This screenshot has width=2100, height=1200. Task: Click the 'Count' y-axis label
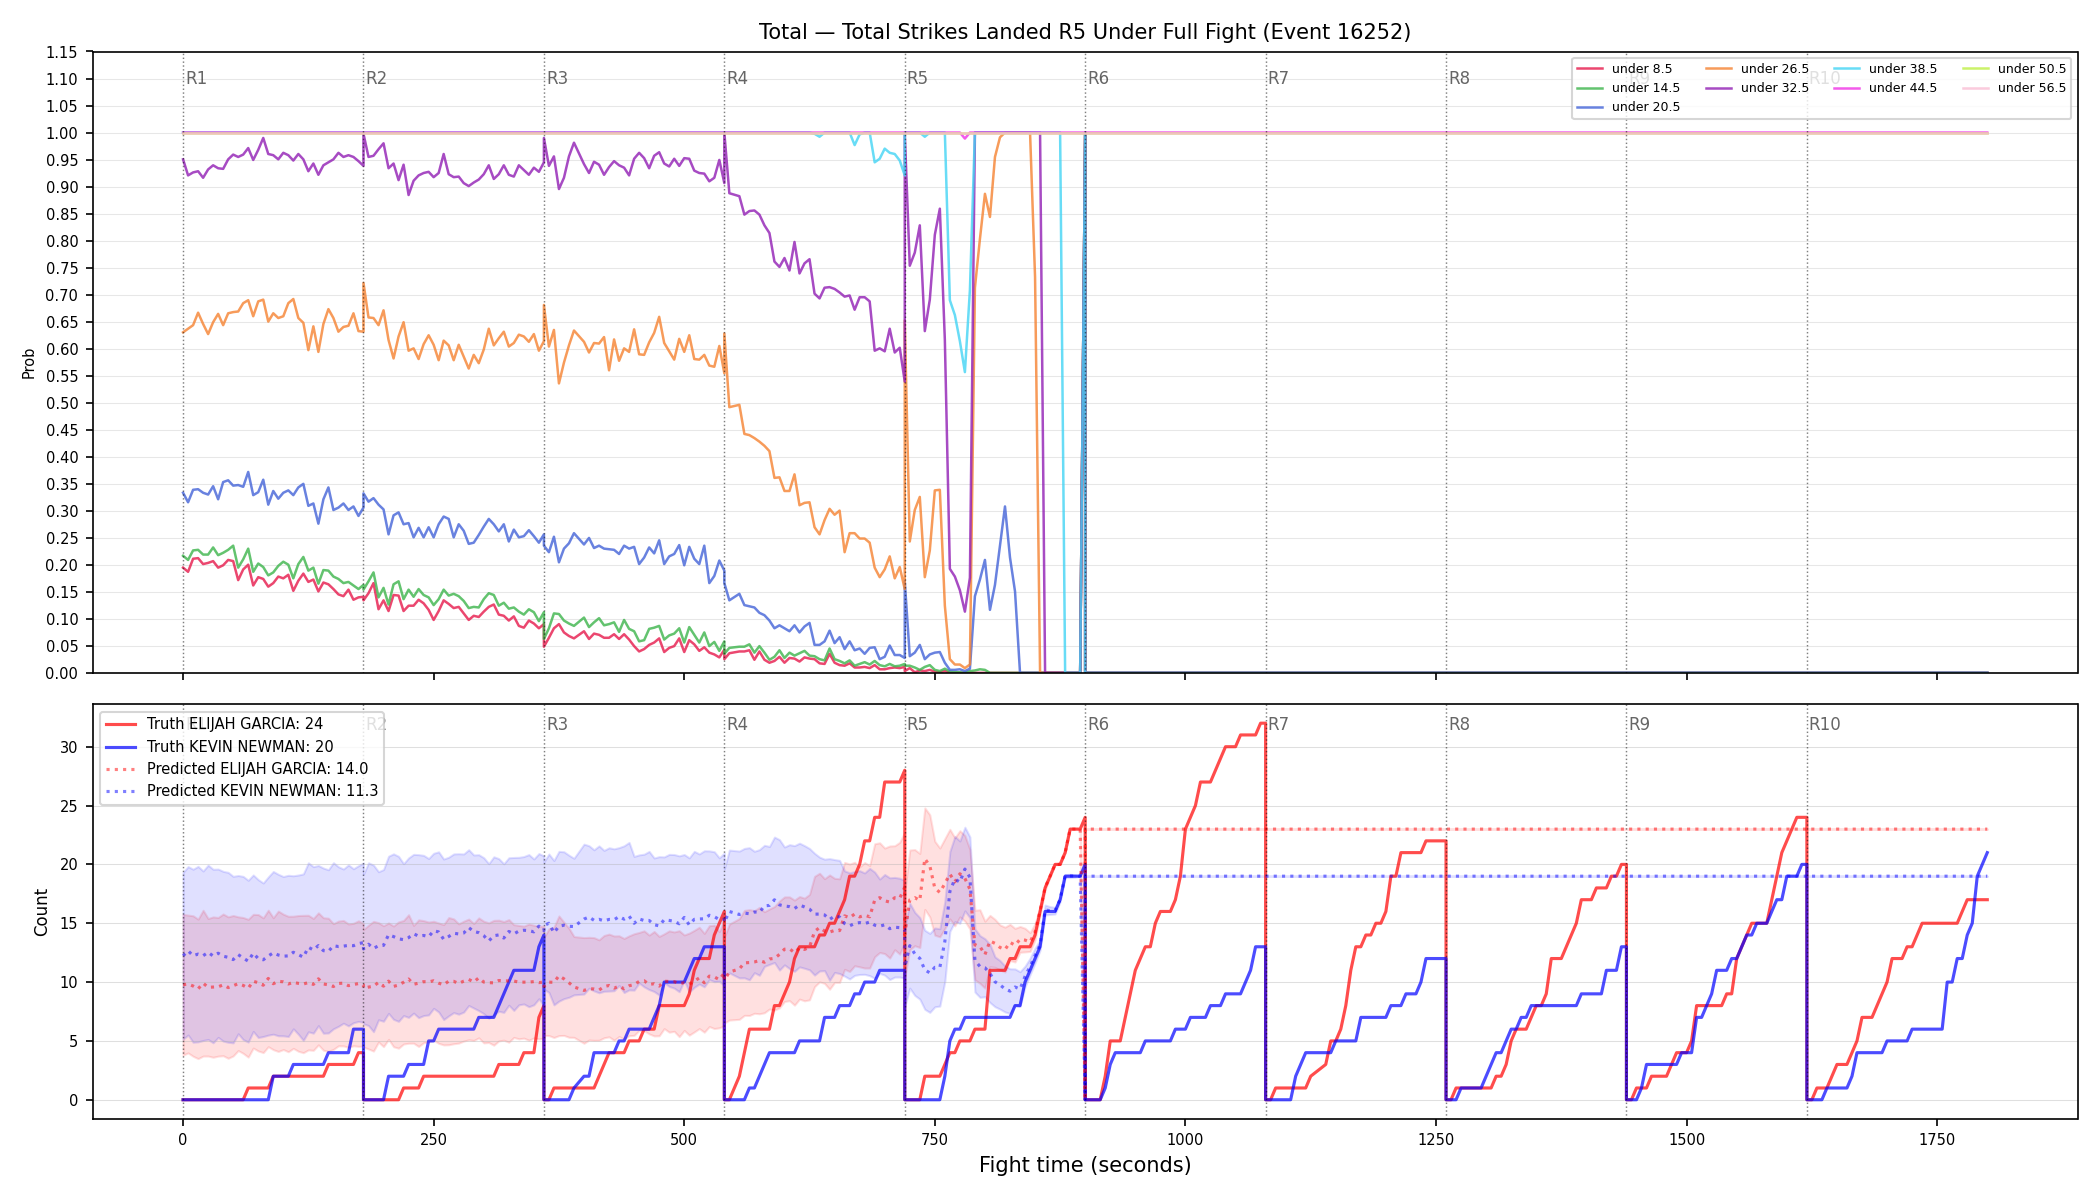pyautogui.click(x=41, y=912)
